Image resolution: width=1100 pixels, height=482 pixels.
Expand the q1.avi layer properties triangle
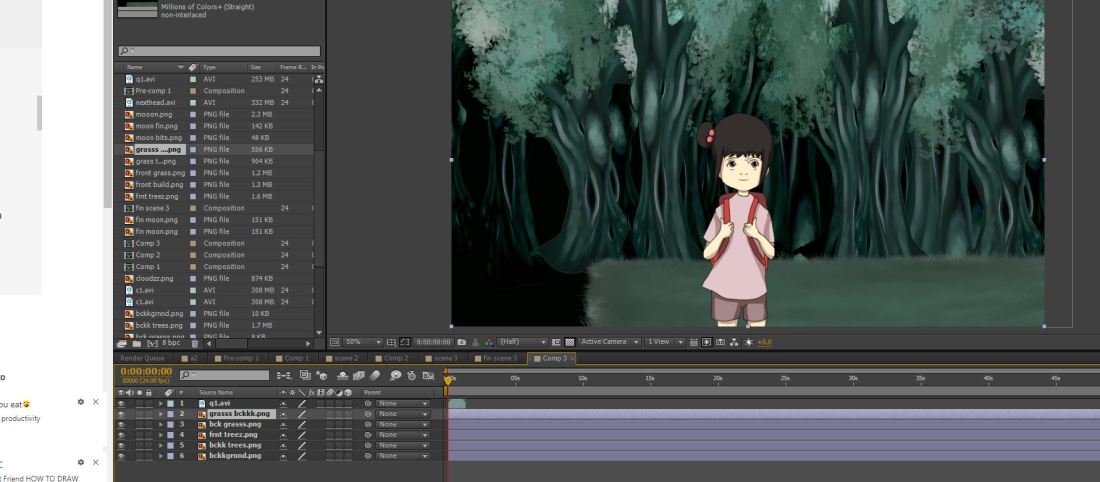(x=161, y=403)
